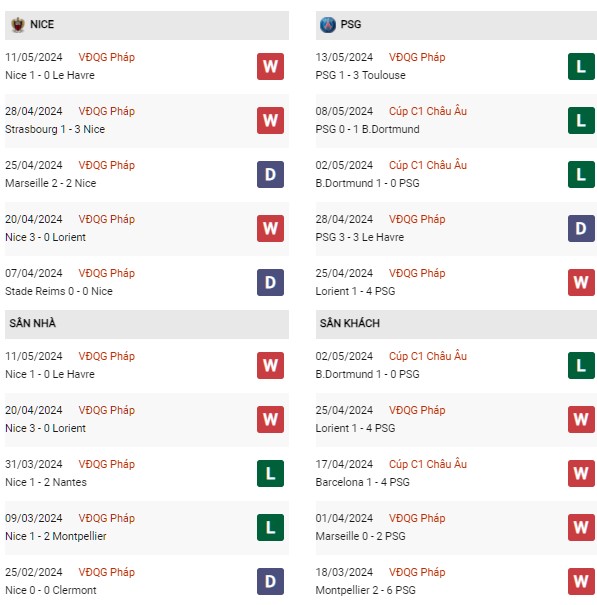Open the Marseille 0 - 2 PSG result
This screenshot has height=605, width=597.
[360, 536]
